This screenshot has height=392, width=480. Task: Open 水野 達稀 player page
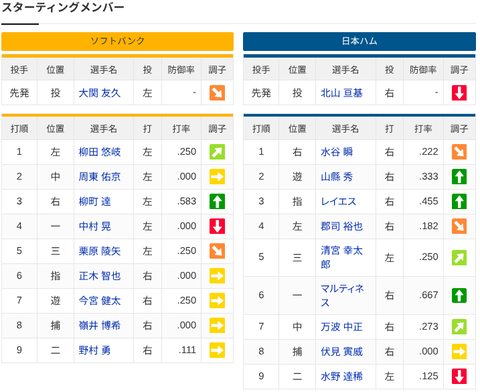pos(341,376)
